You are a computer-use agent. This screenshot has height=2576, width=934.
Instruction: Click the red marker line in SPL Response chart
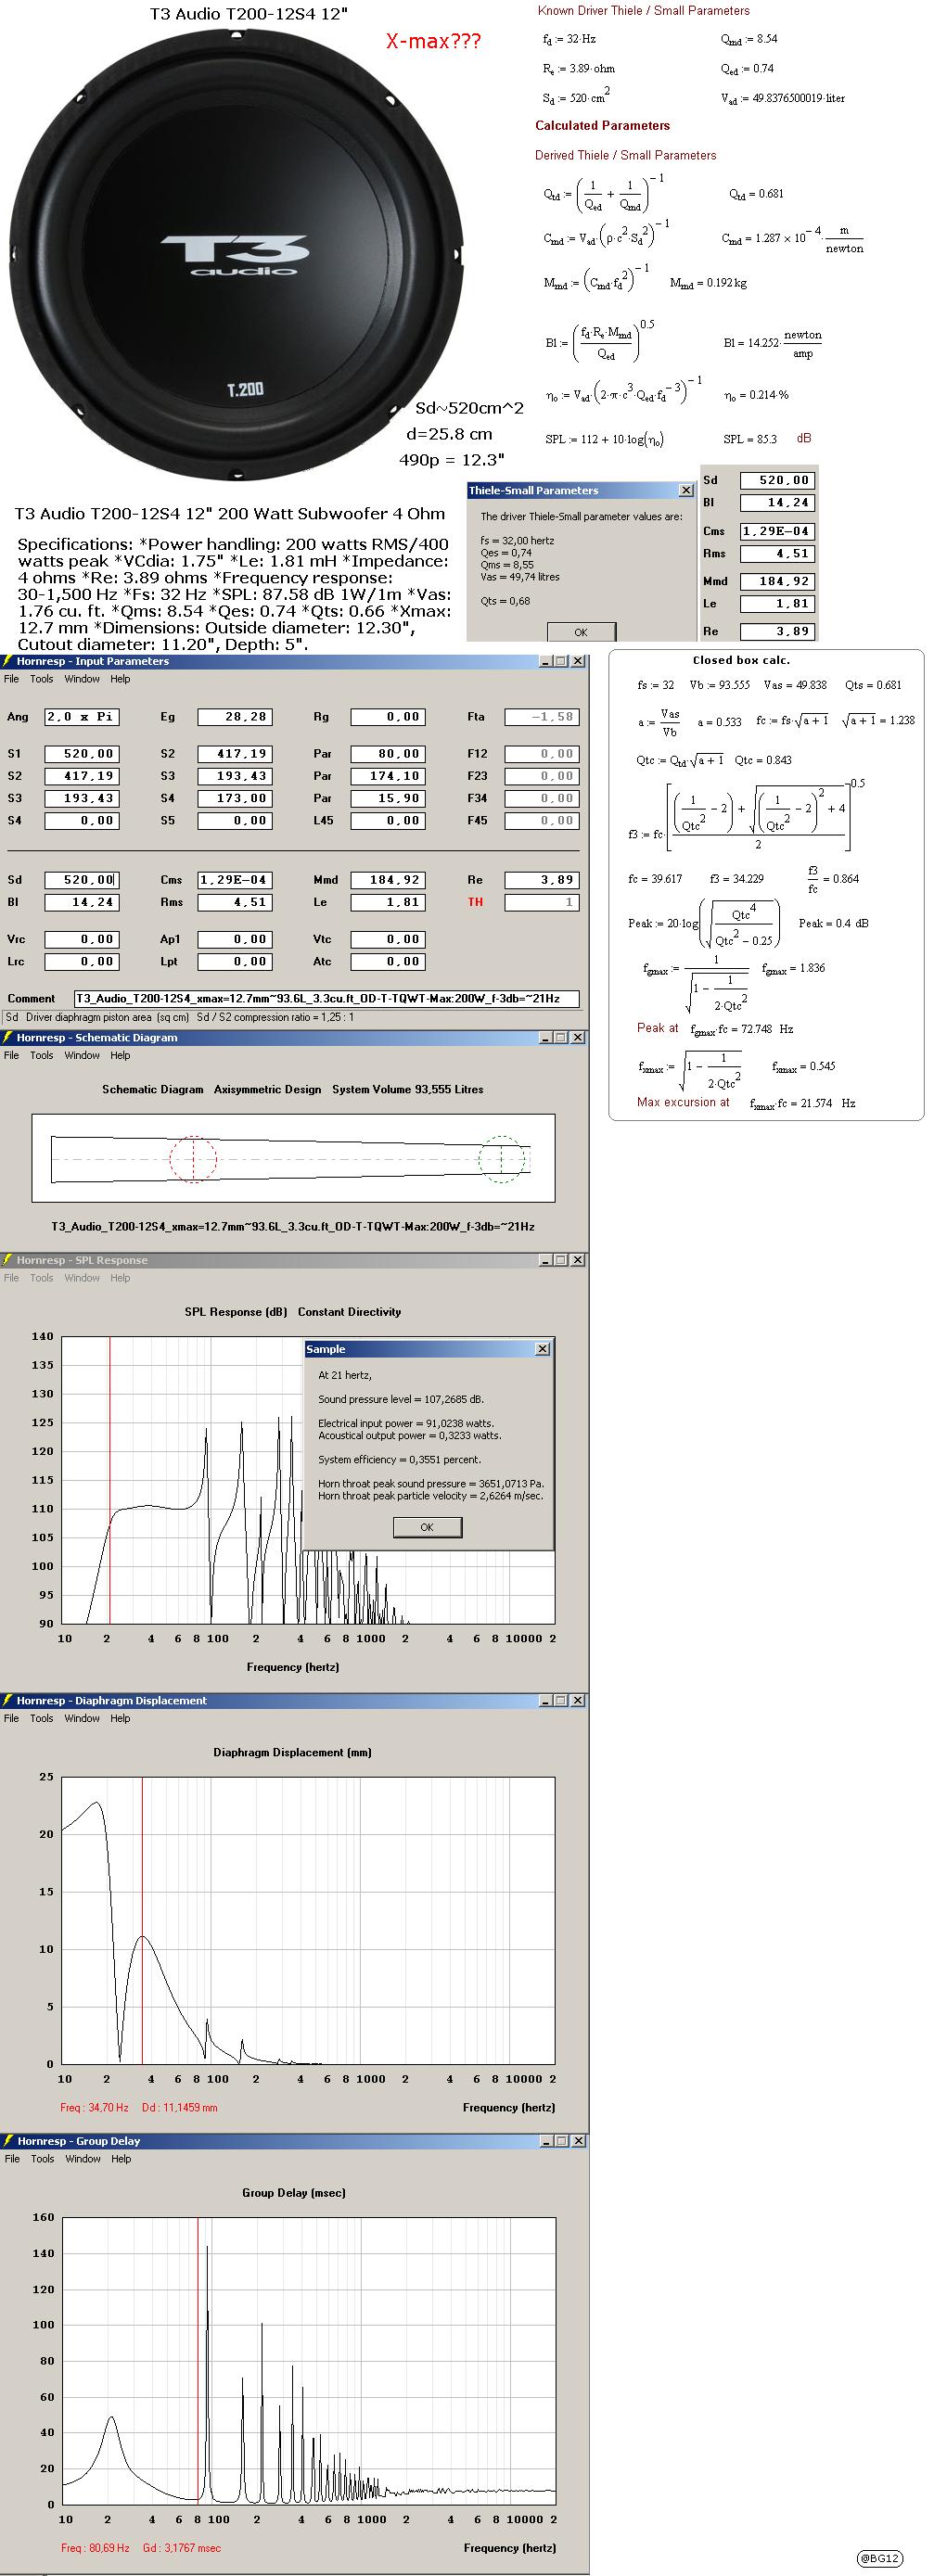coord(110,1480)
